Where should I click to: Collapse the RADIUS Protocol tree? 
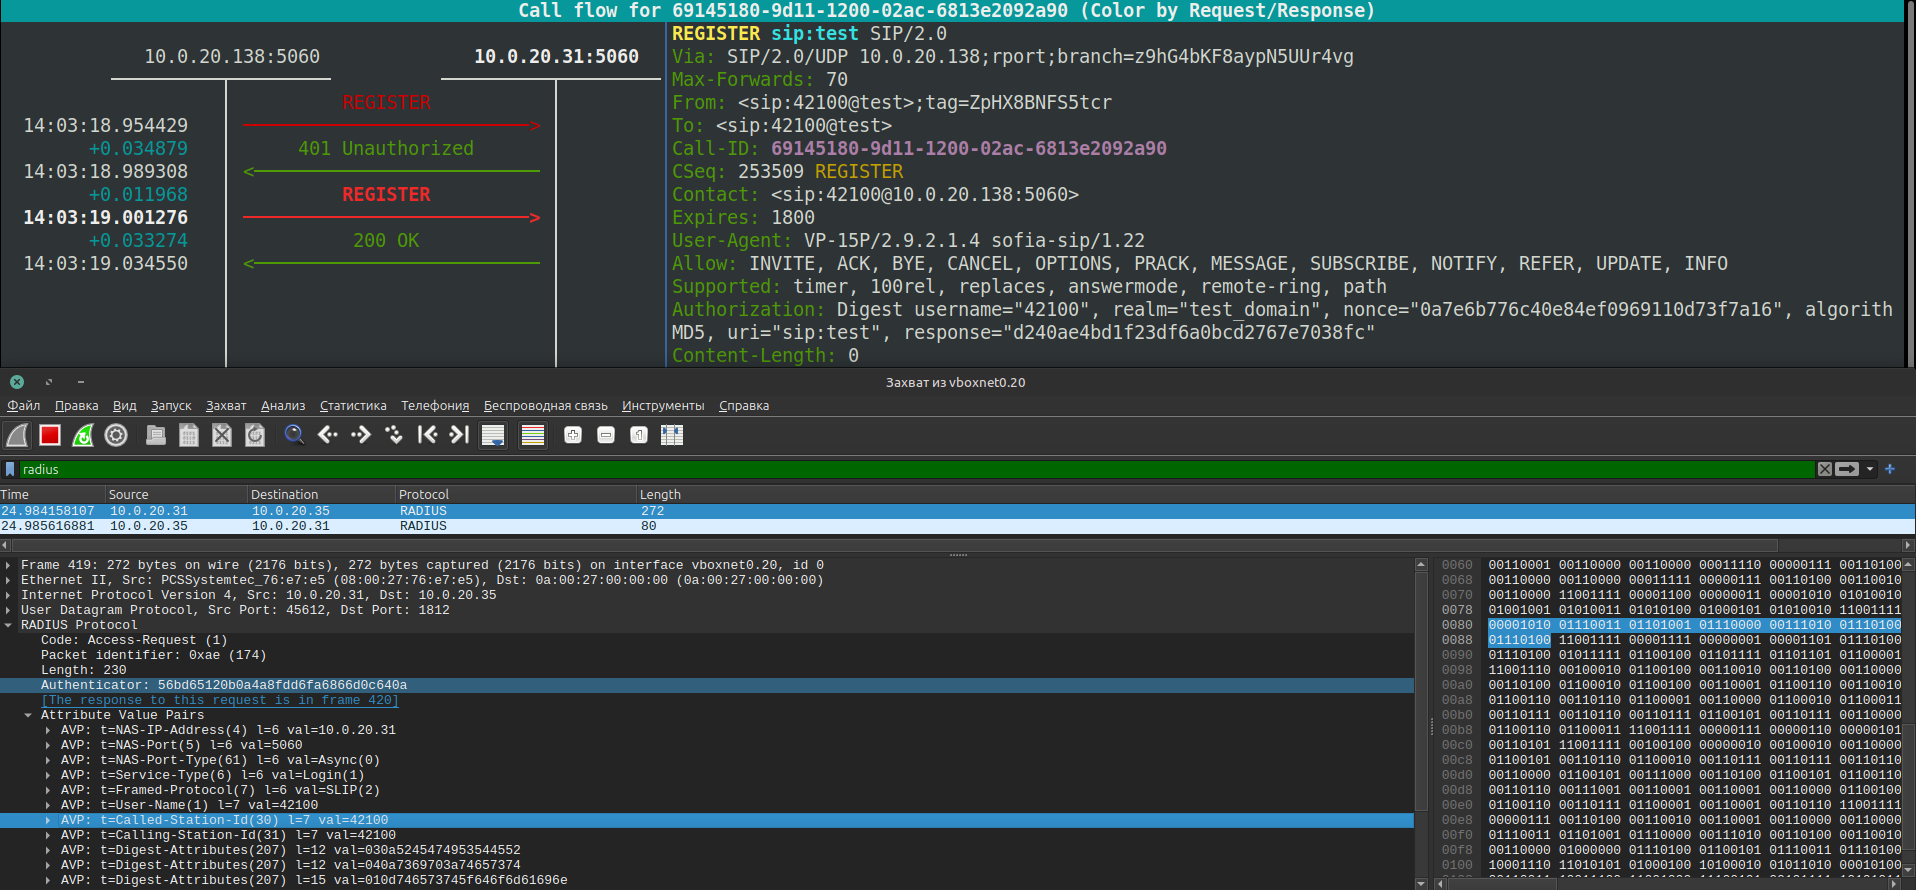pyautogui.click(x=9, y=625)
